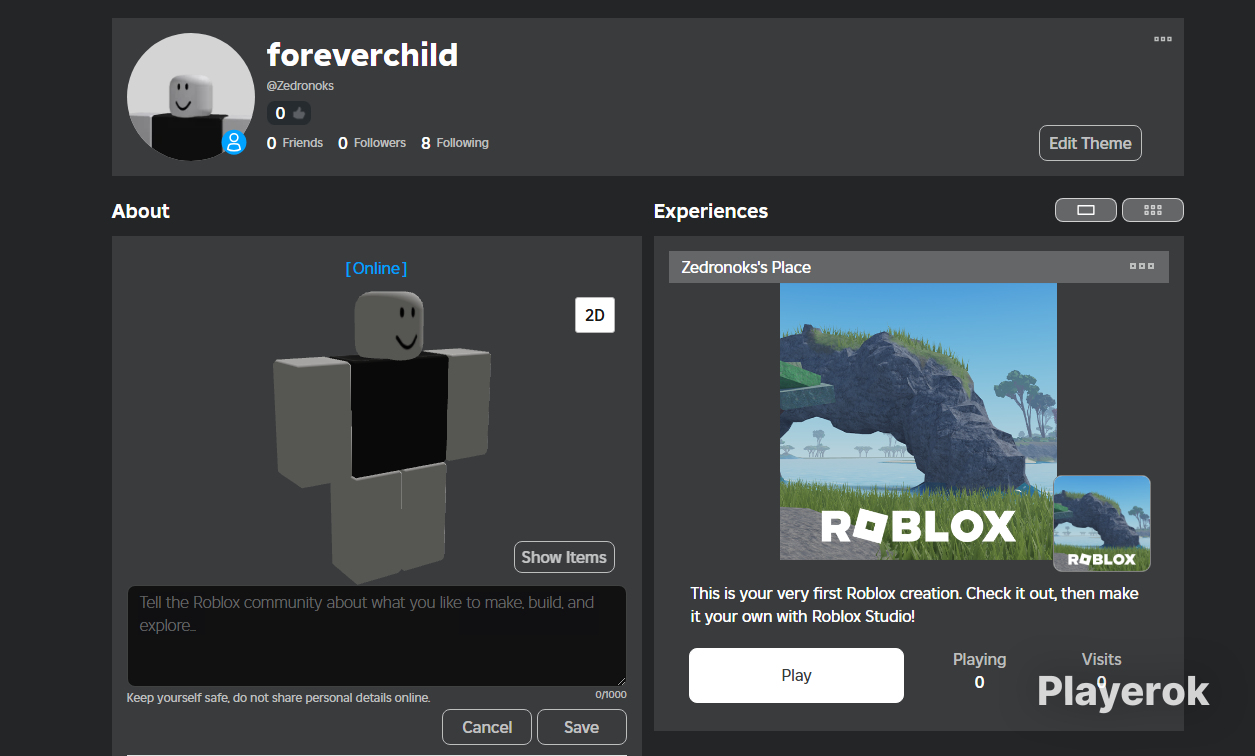Click the thumbs-up likes badge
Image resolution: width=1255 pixels, height=756 pixels.
click(289, 113)
